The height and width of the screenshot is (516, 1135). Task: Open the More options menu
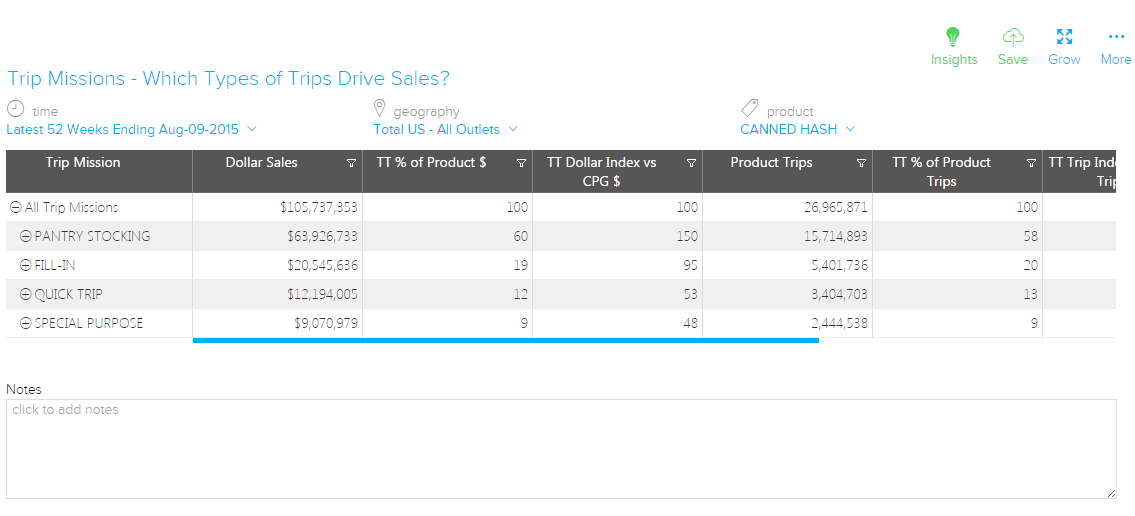click(1116, 37)
